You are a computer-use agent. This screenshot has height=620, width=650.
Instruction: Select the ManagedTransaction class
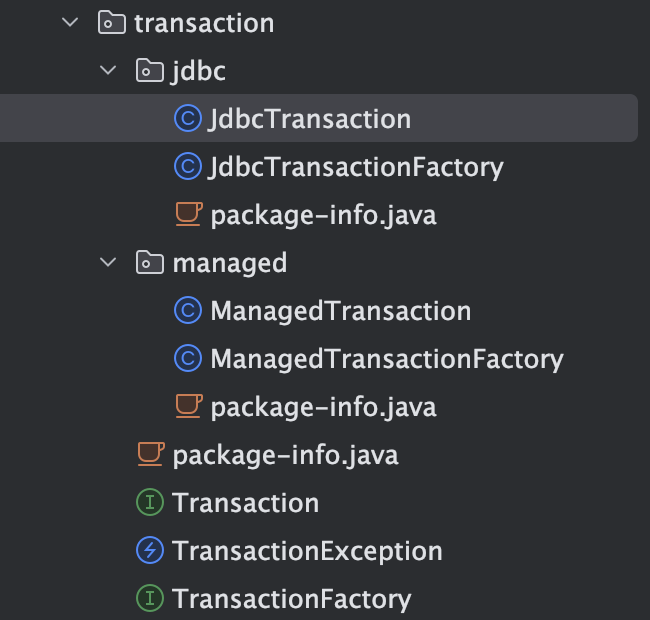coord(341,311)
